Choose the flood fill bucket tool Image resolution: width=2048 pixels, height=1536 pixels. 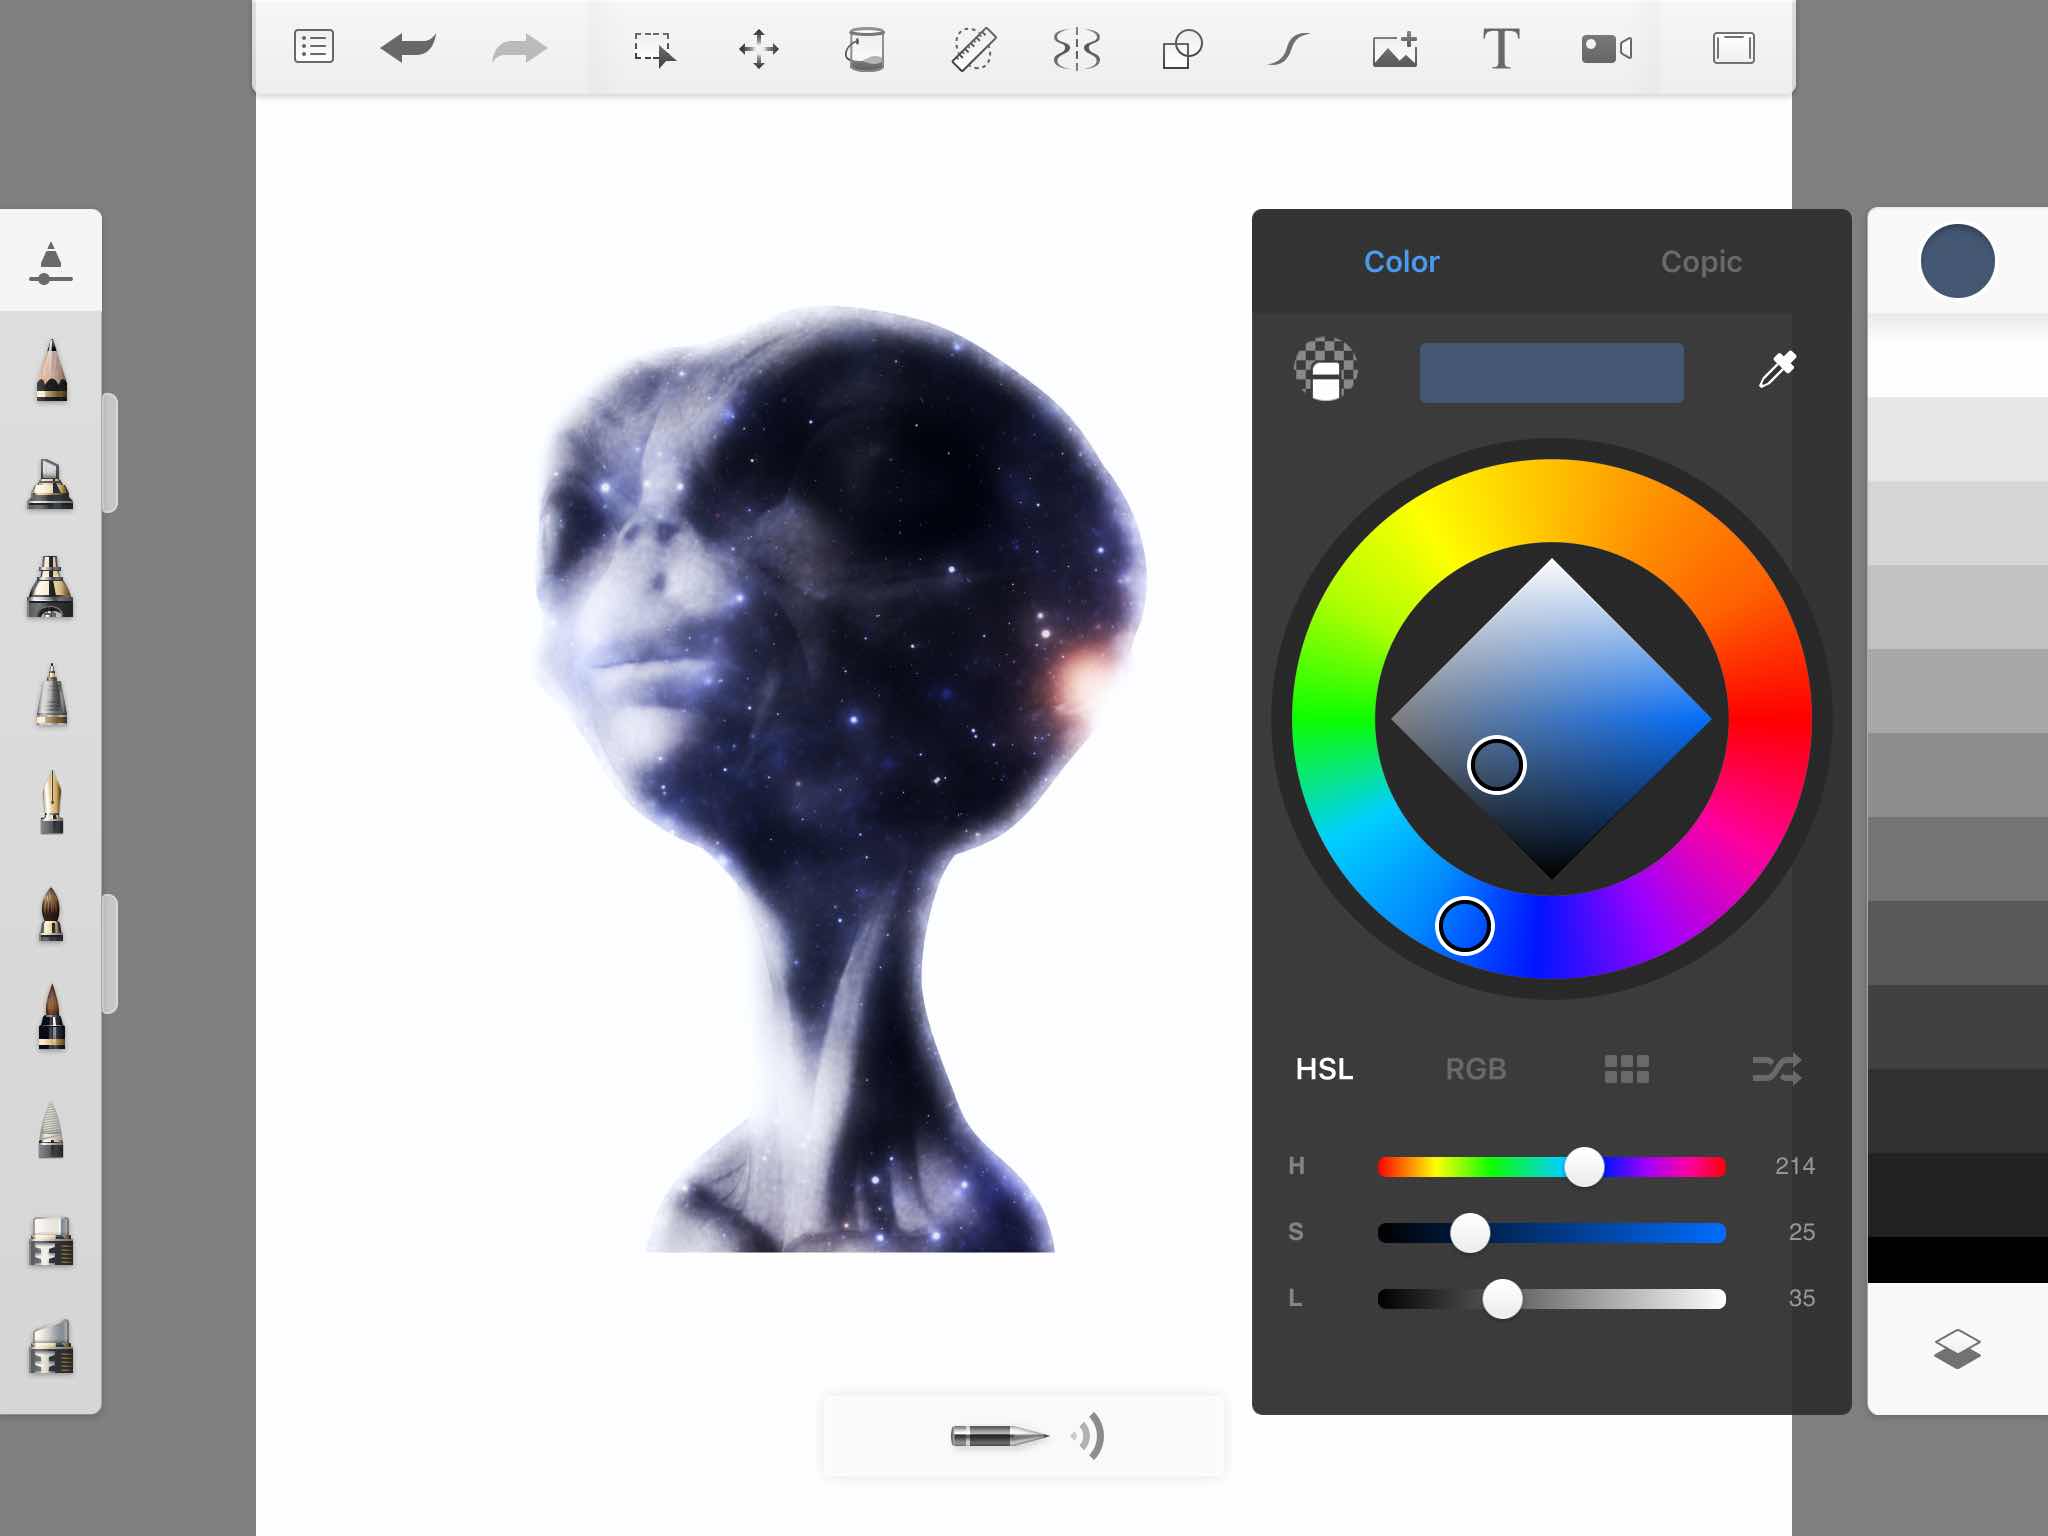click(x=865, y=48)
